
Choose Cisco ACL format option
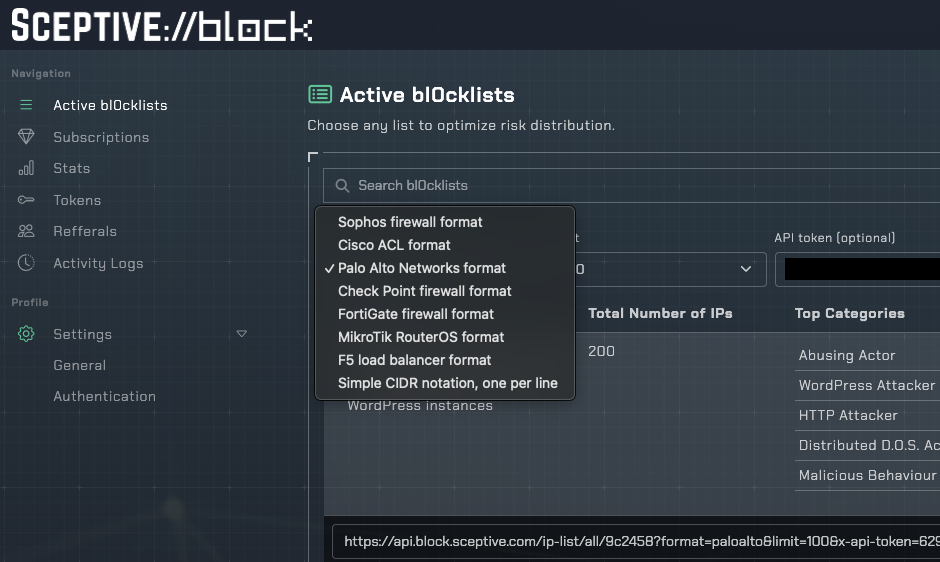[394, 245]
